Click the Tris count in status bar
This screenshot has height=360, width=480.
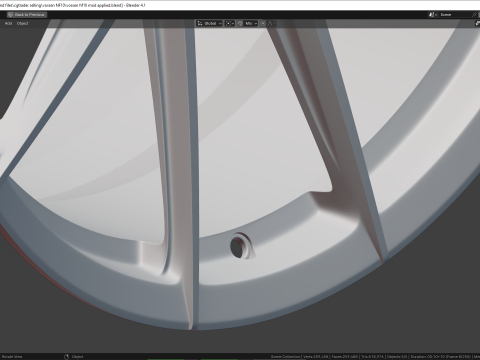point(372,357)
